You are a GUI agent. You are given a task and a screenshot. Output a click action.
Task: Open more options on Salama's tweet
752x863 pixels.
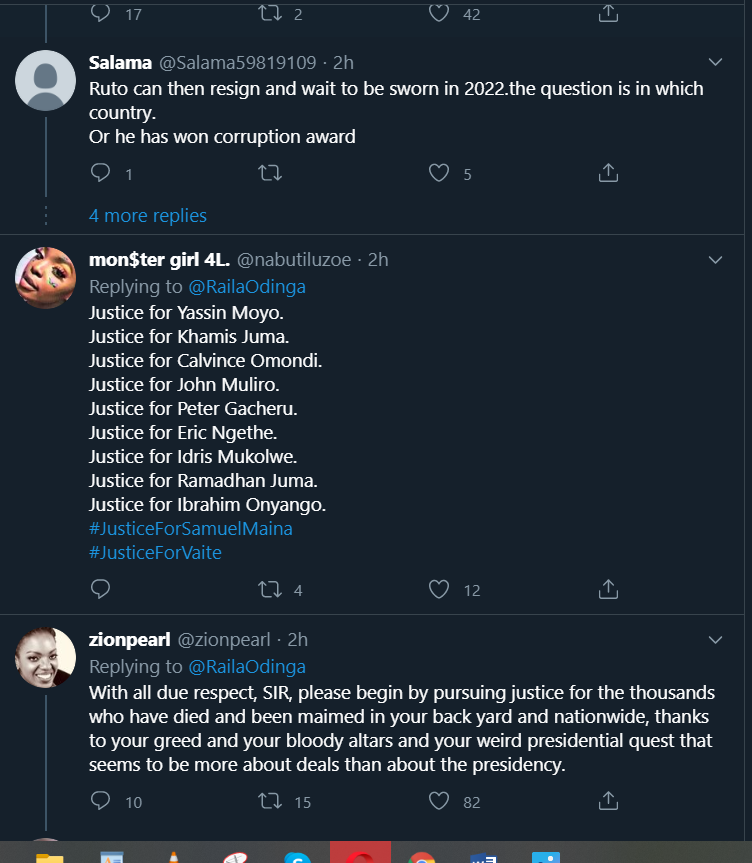[715, 62]
